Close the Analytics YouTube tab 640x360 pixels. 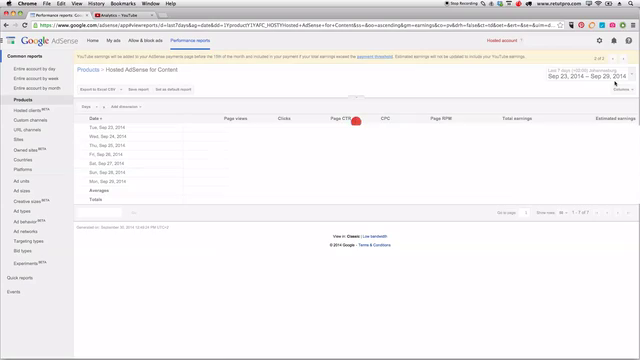tap(152, 15)
